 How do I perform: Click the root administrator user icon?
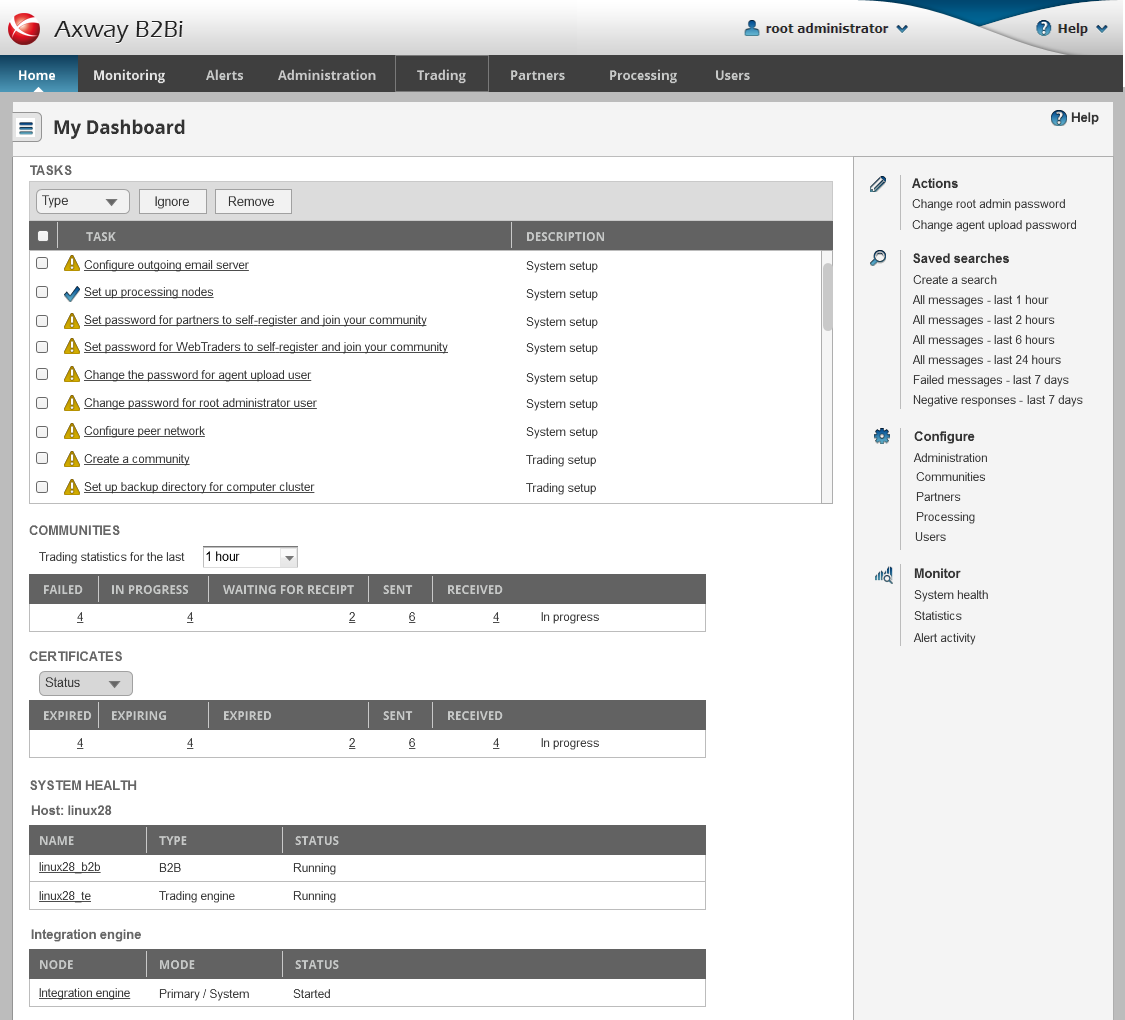pos(752,29)
